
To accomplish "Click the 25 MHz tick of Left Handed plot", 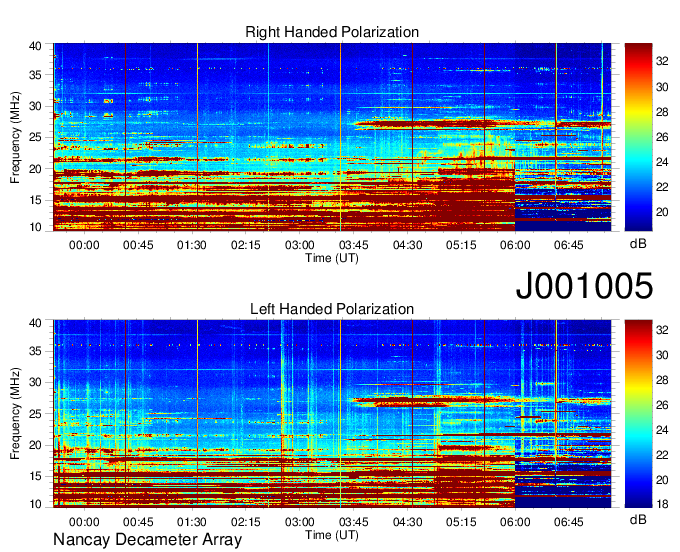I will 35,414.
